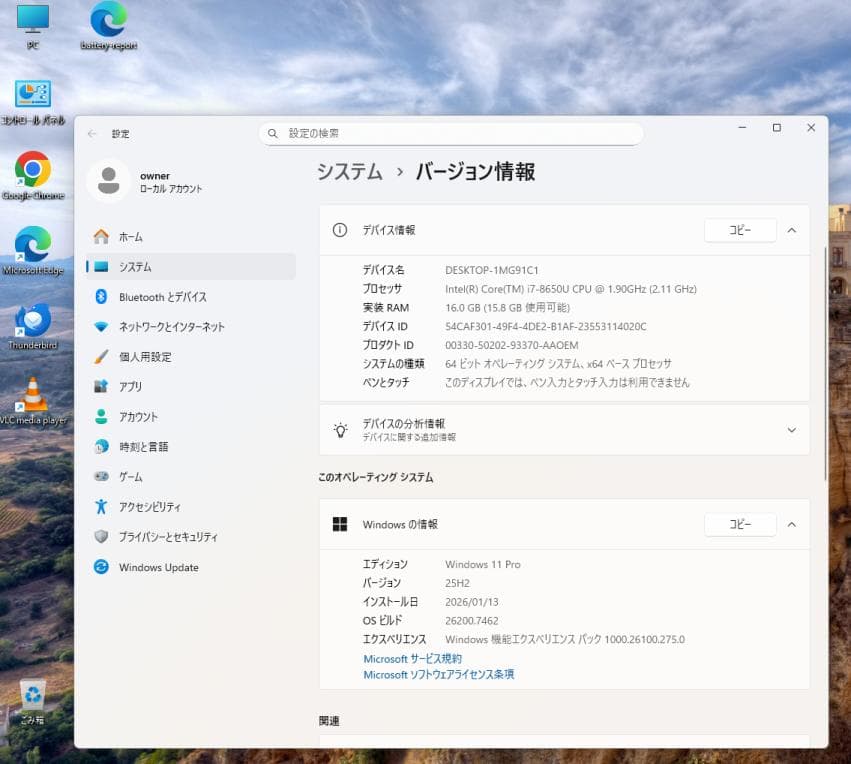Click the このオペレーティング システム heading
The height and width of the screenshot is (764, 851).
[376, 478]
